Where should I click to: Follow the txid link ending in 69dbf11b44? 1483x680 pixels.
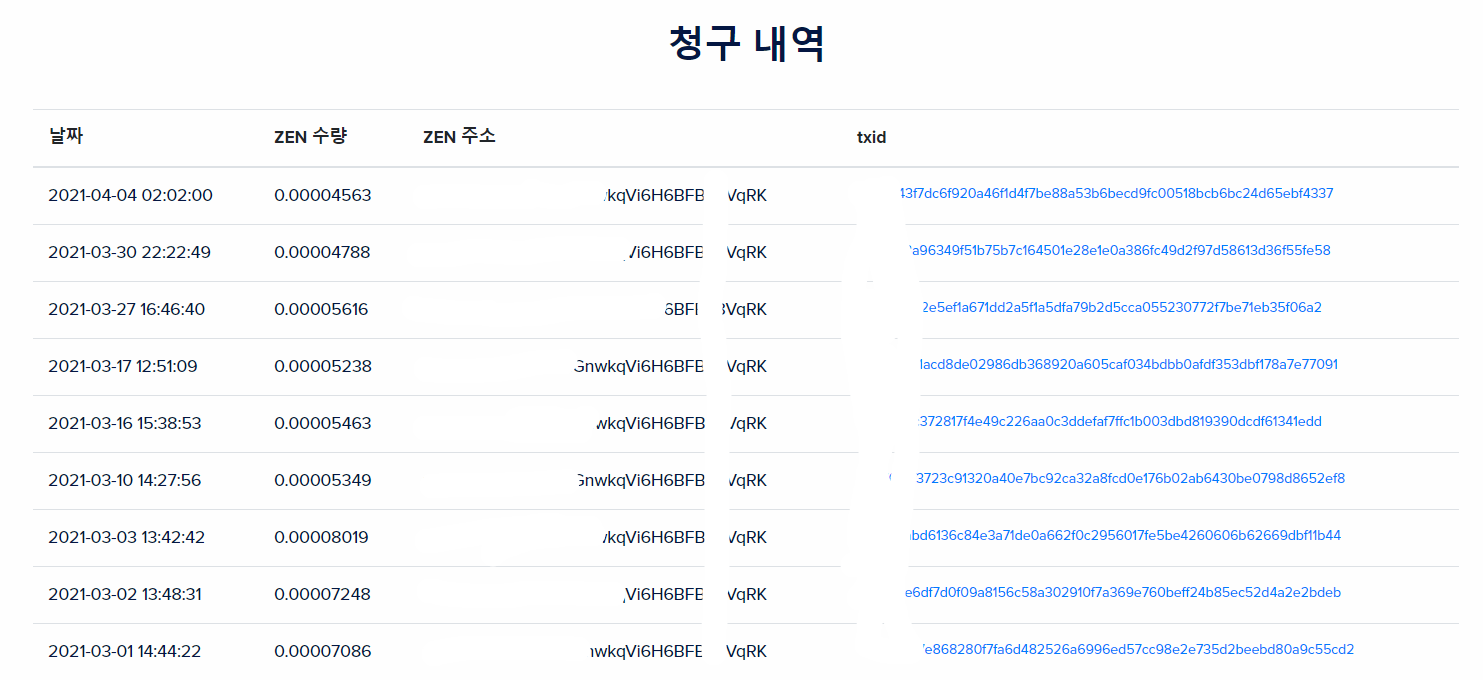coord(1121,536)
